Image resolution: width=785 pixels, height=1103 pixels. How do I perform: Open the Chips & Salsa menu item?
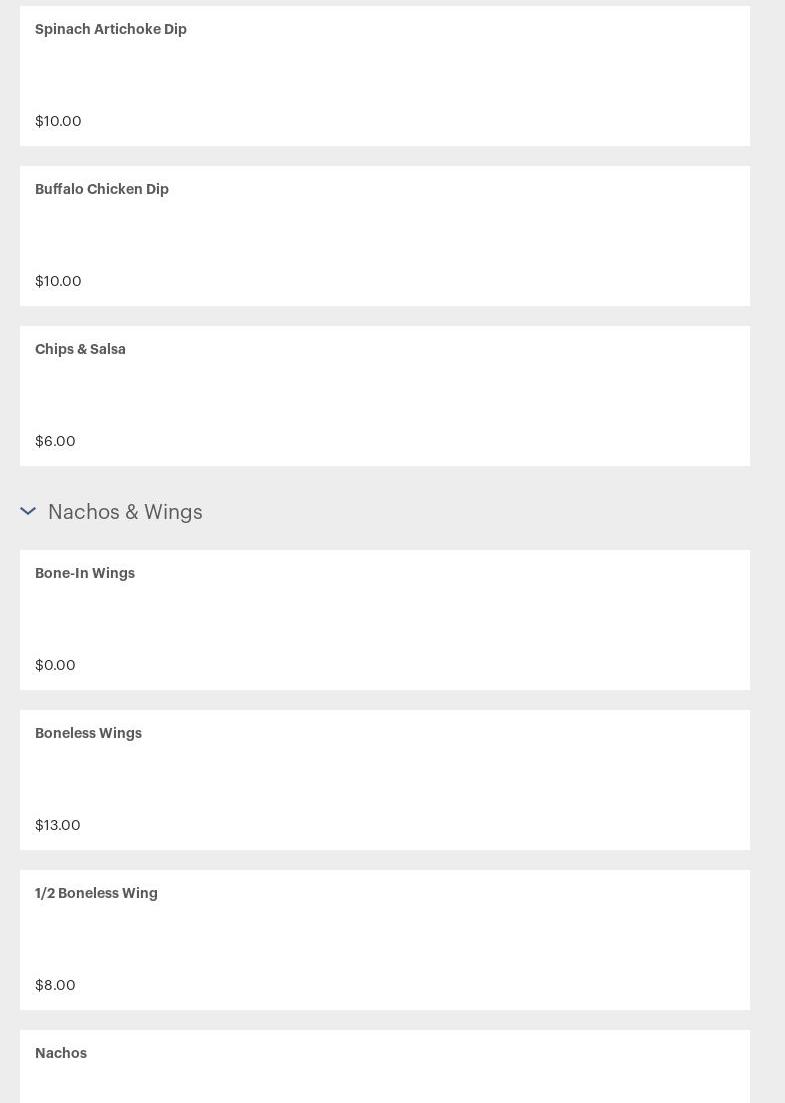coord(385,396)
